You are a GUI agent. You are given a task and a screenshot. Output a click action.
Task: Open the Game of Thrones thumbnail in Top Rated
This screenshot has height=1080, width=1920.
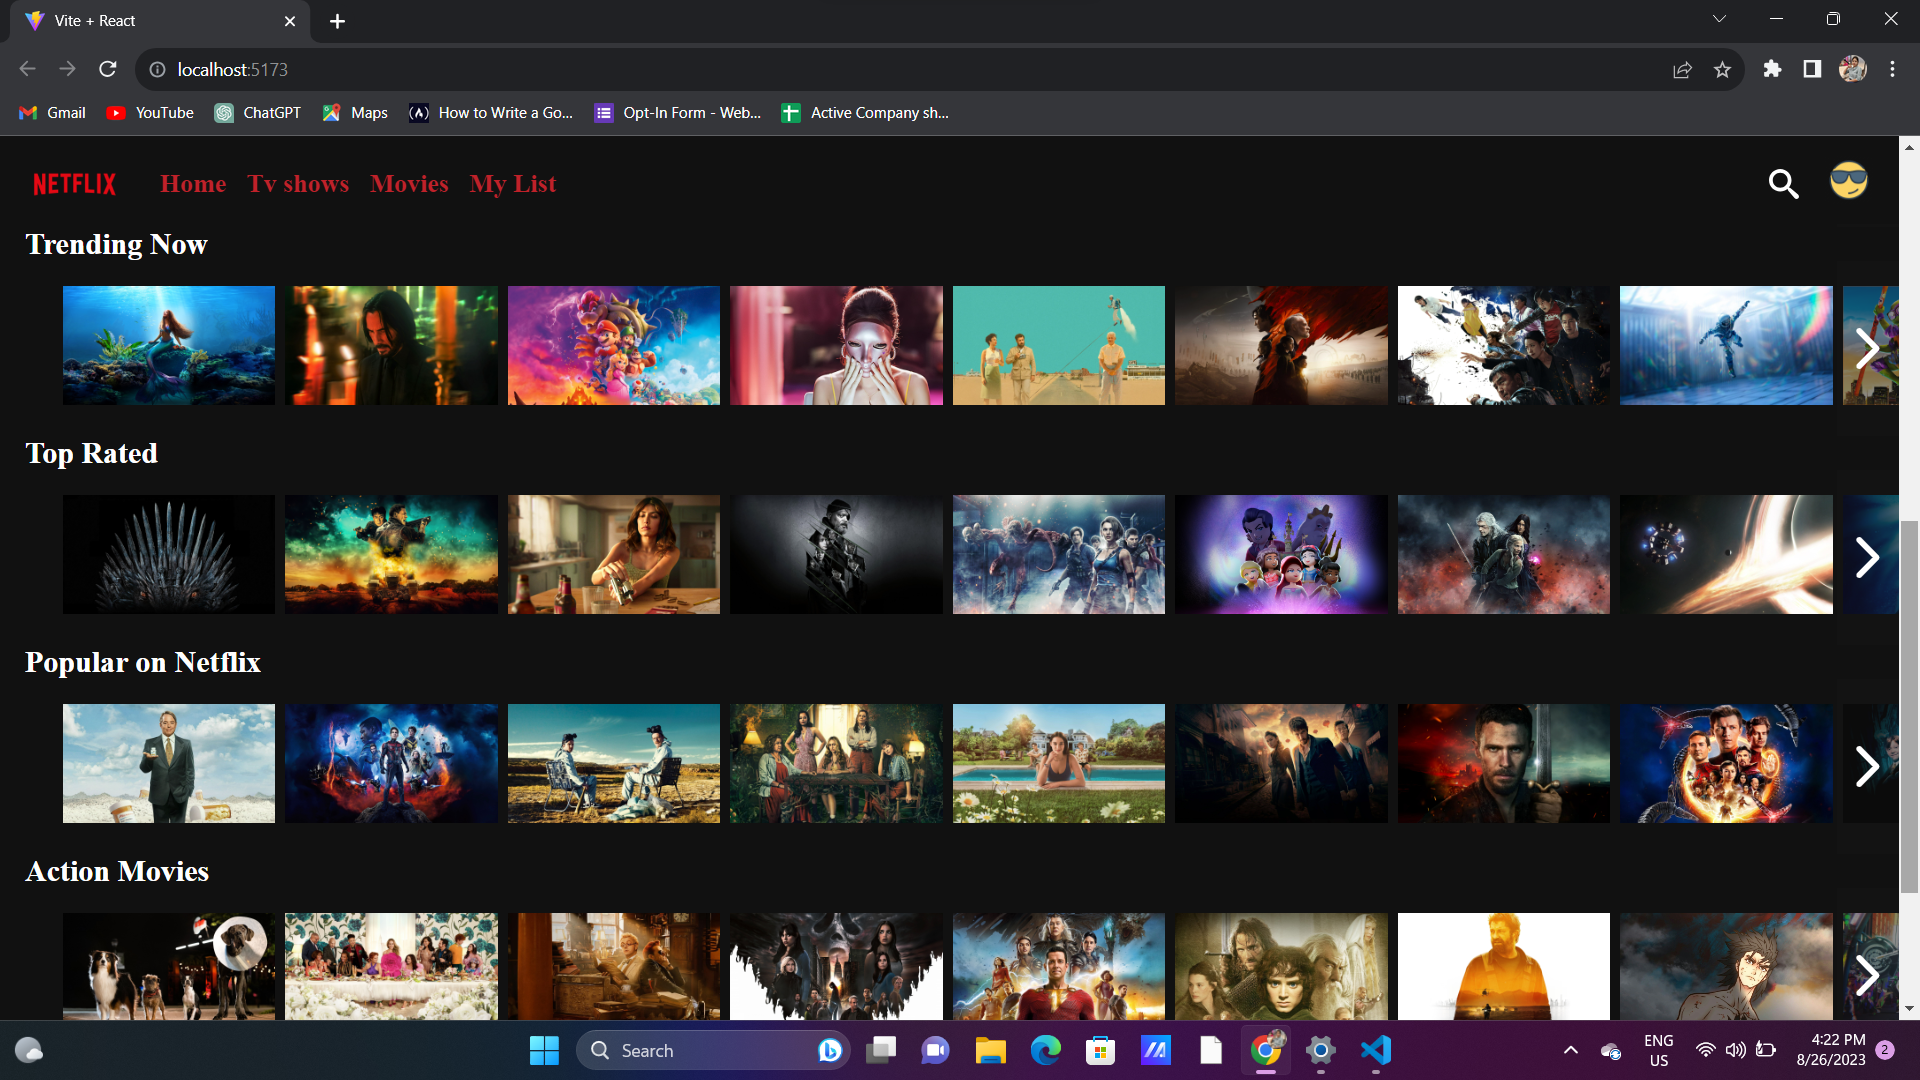(x=168, y=554)
